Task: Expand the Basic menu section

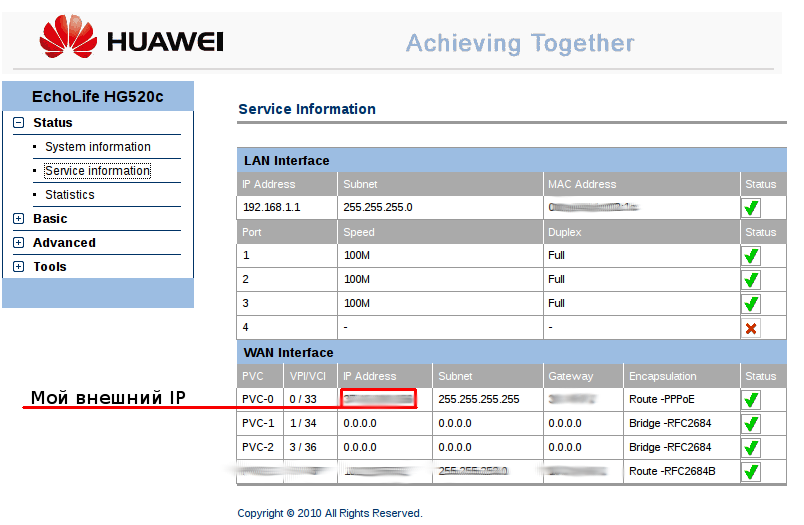Action: [18, 219]
